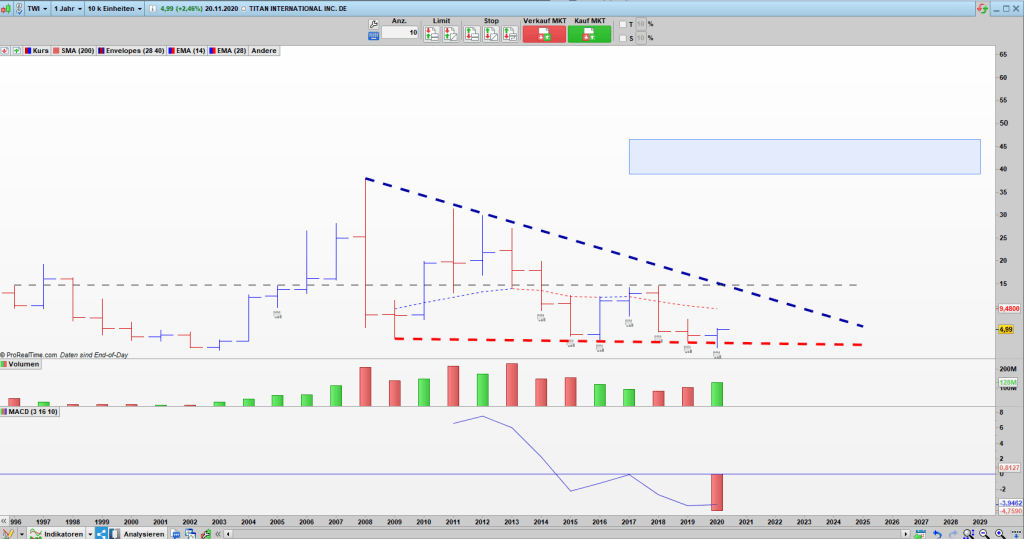Click the second Limit order icon
The width and height of the screenshot is (1024, 539).
tap(450, 33)
